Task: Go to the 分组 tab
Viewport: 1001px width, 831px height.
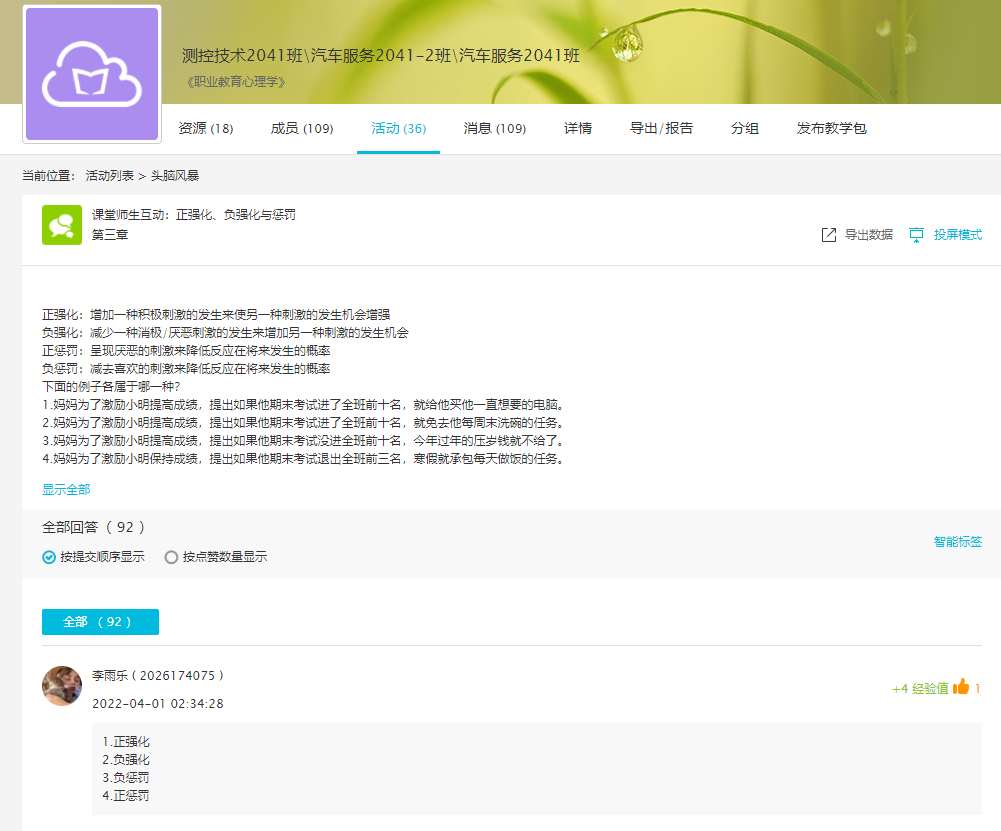Action: coord(744,128)
